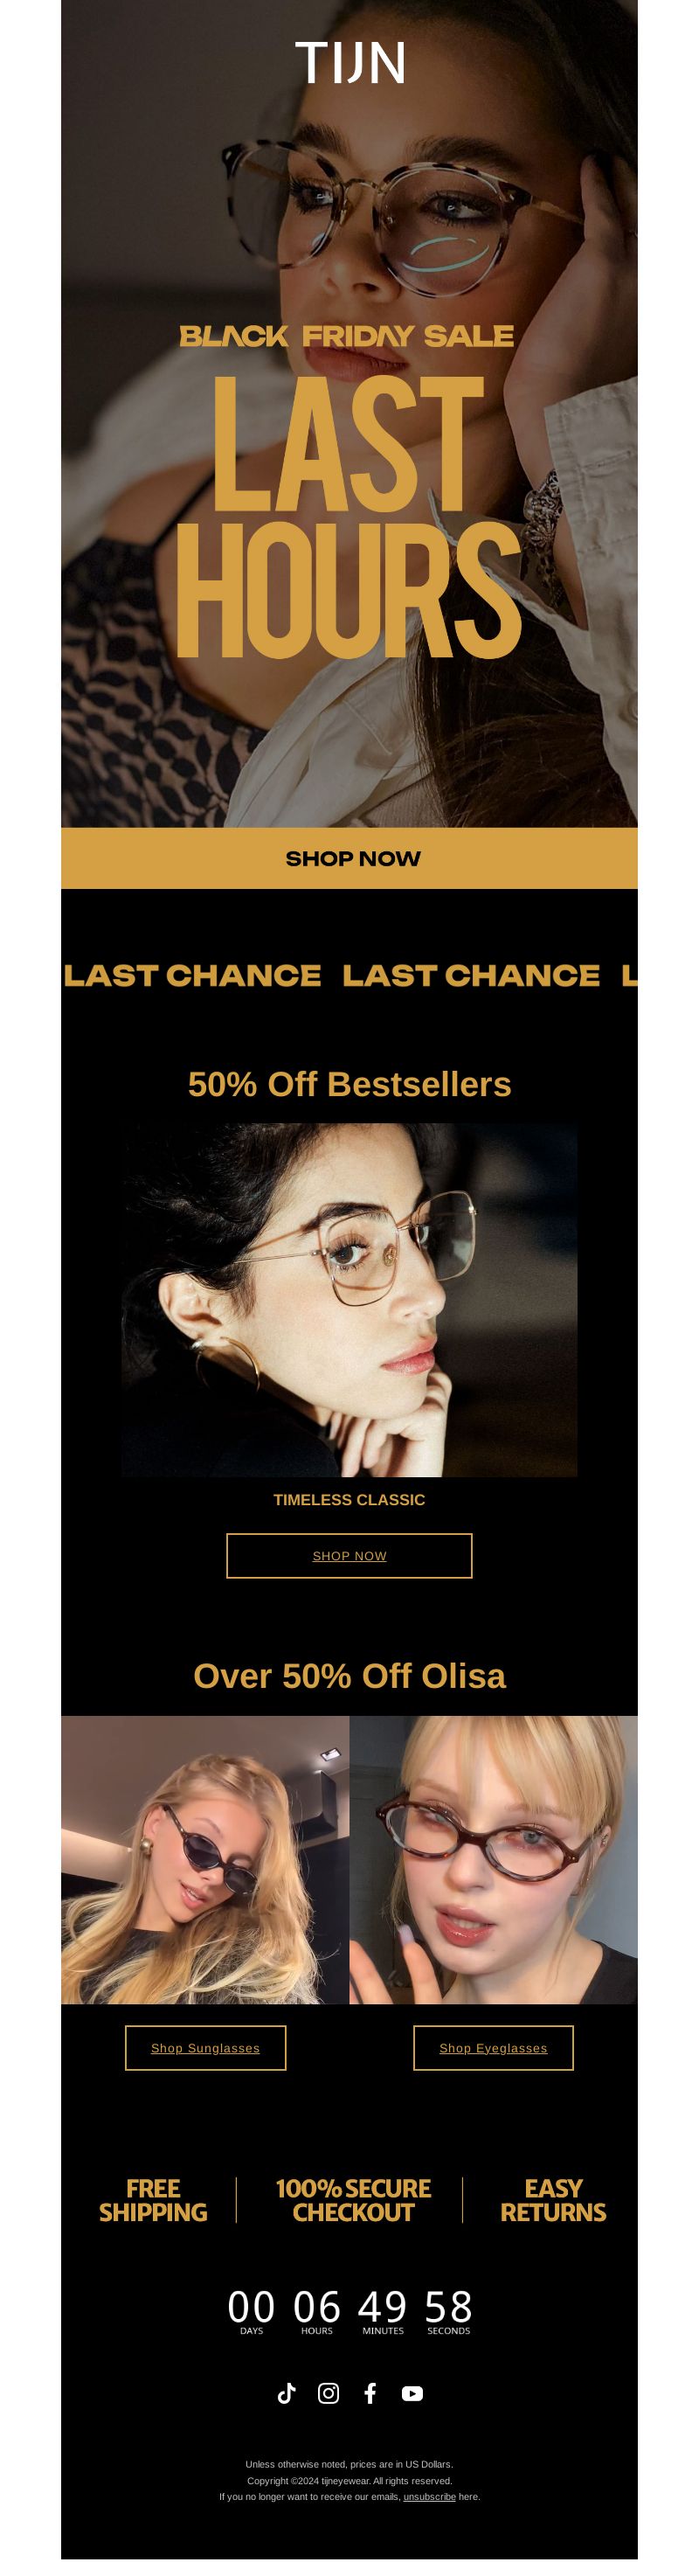Click the unsubscribe link in footer
This screenshot has height=2576, width=699.
click(429, 2496)
